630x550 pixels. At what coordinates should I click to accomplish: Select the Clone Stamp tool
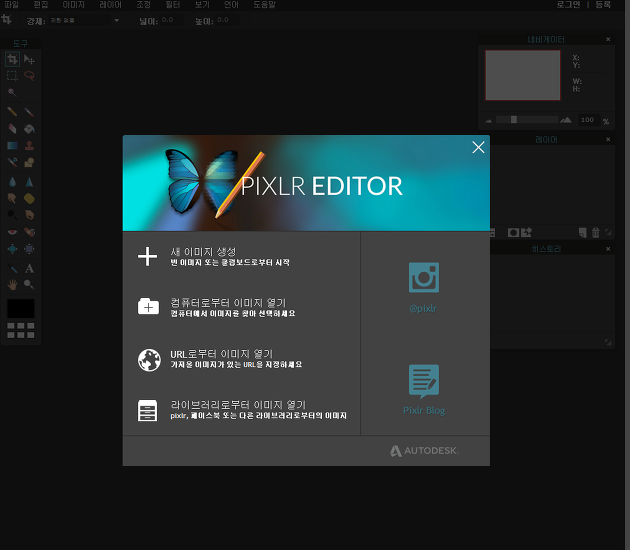[x=29, y=145]
